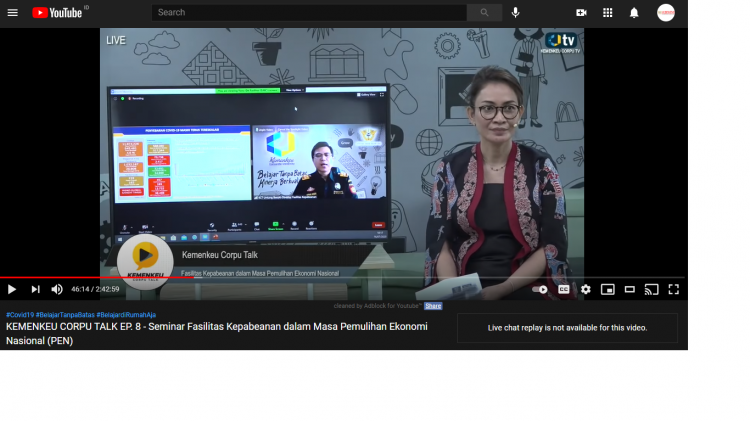Start voice search with the microphone icon
The width and height of the screenshot is (750, 421).
(x=515, y=12)
